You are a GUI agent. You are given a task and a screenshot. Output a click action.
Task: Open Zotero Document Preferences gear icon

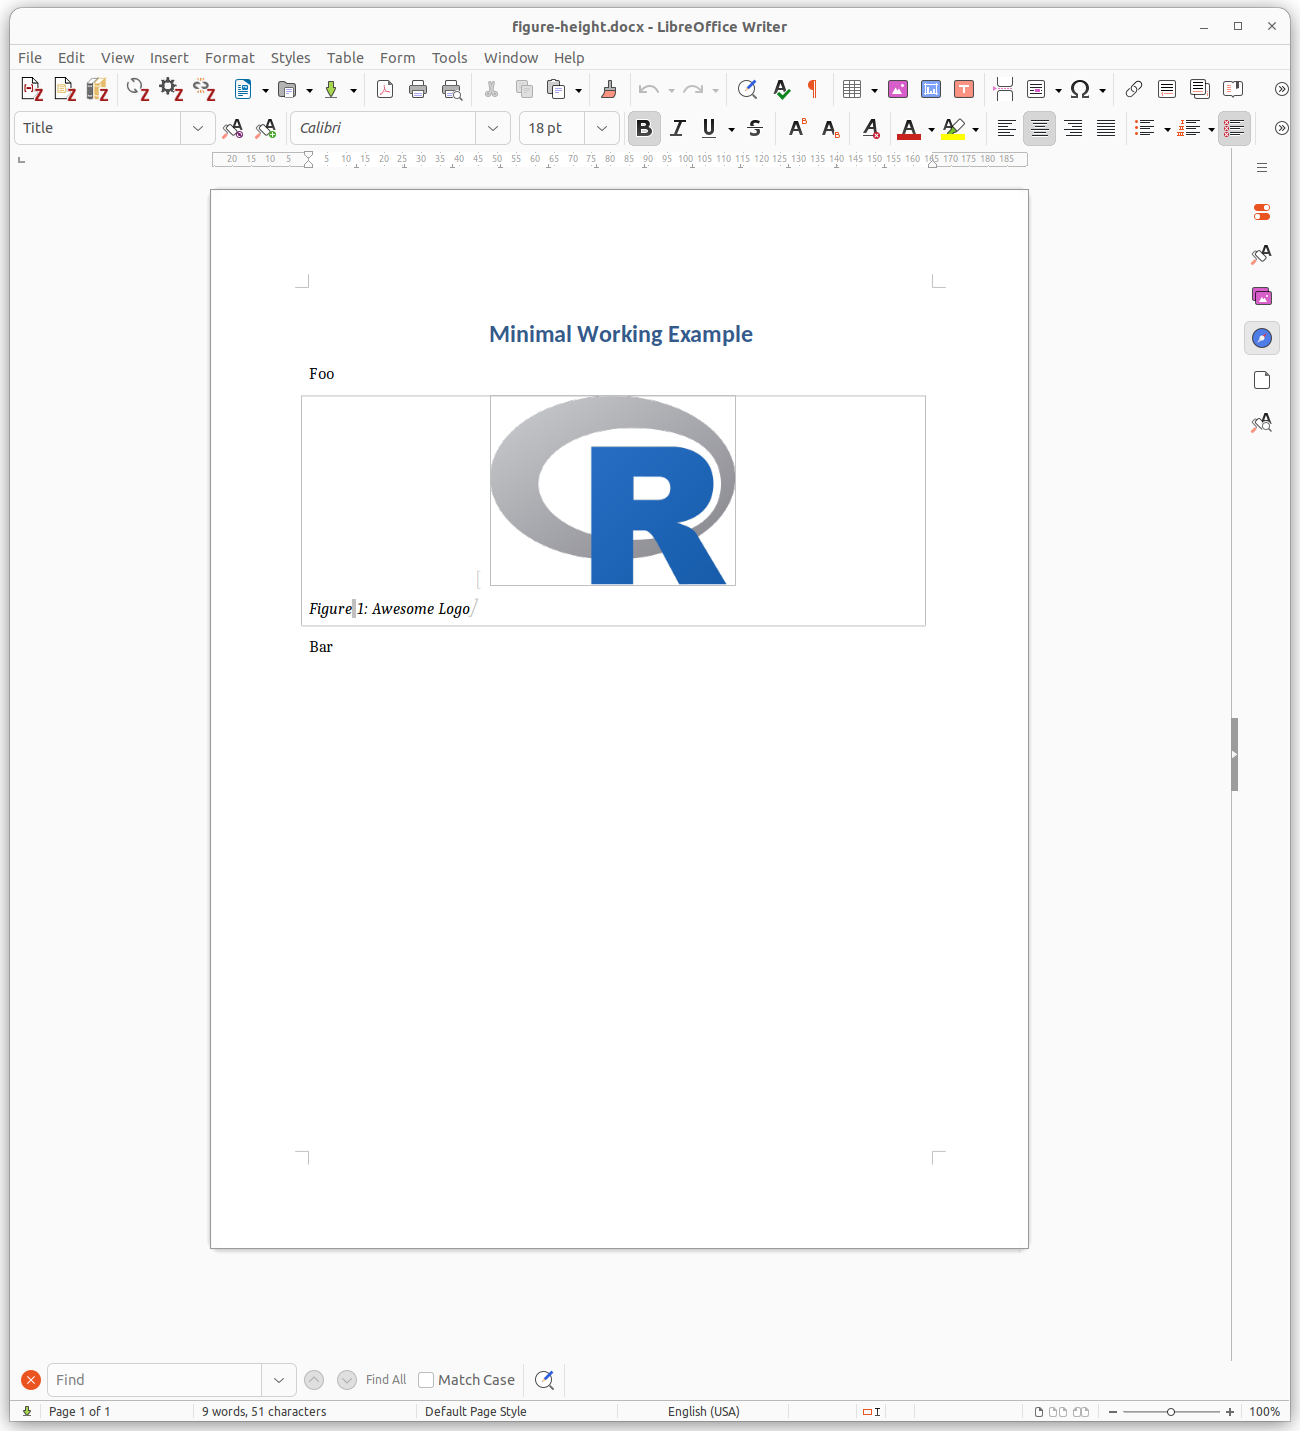tap(171, 90)
